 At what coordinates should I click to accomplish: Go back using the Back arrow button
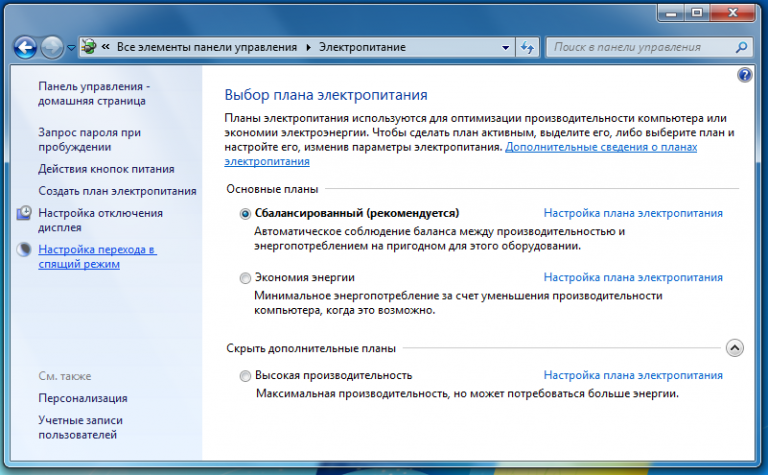[x=26, y=47]
